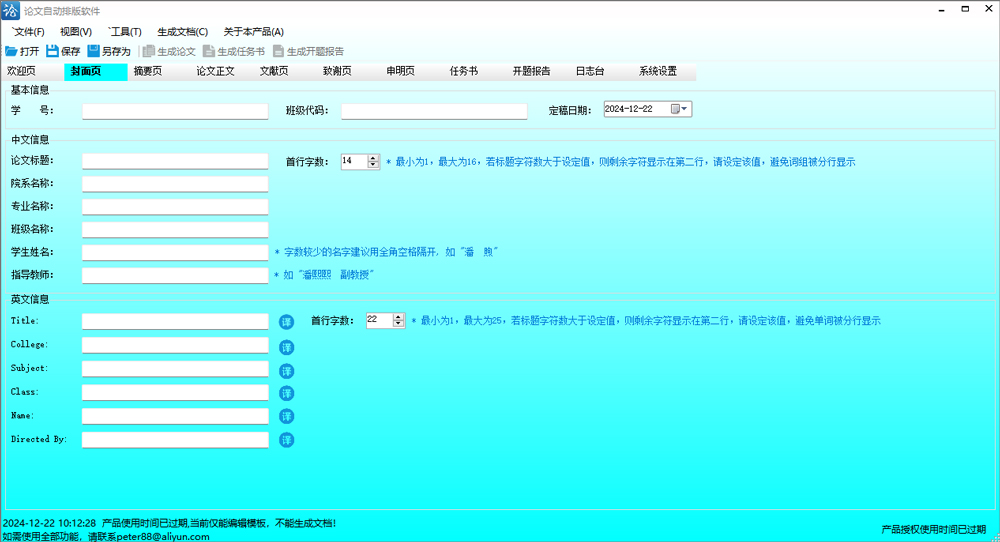
Task: Click the 班级代码 input field
Action: pos(434,111)
